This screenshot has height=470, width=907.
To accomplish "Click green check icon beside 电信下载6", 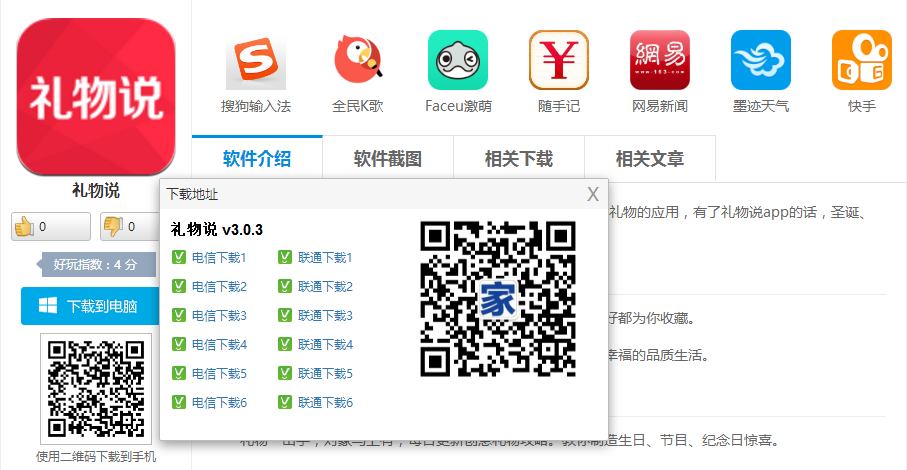I will (179, 402).
